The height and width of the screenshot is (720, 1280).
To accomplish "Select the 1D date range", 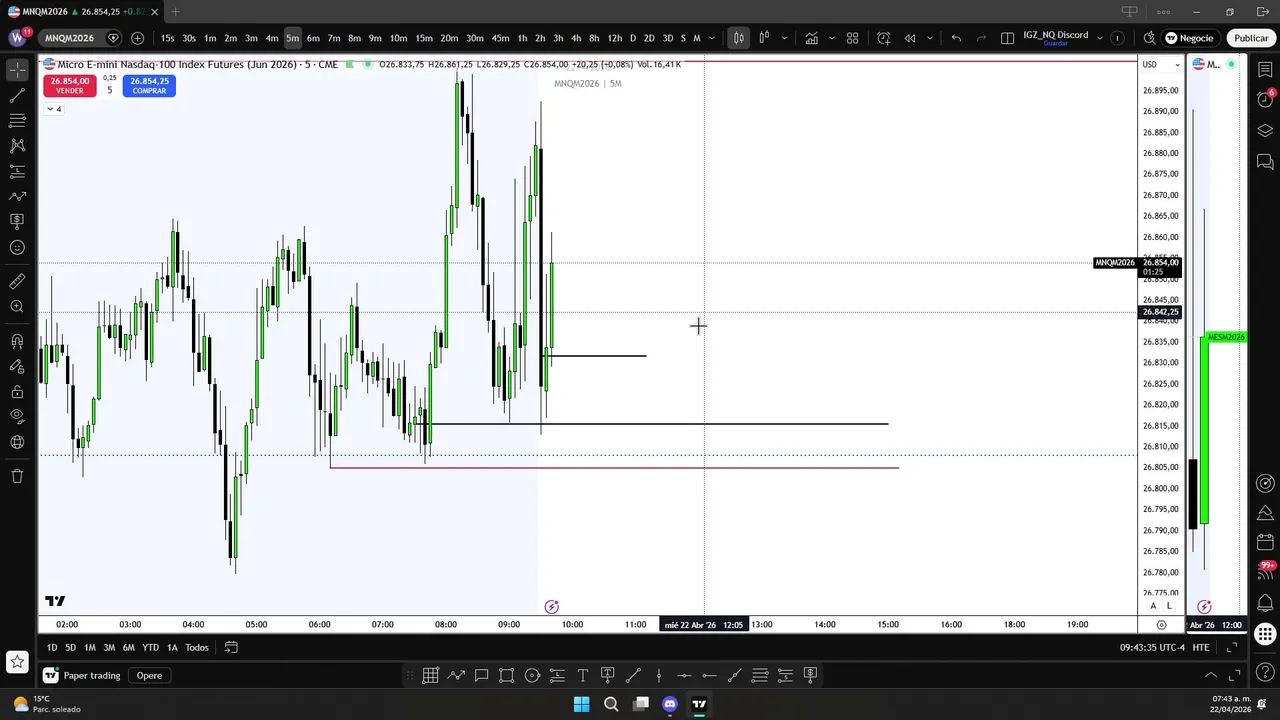I will 52,647.
